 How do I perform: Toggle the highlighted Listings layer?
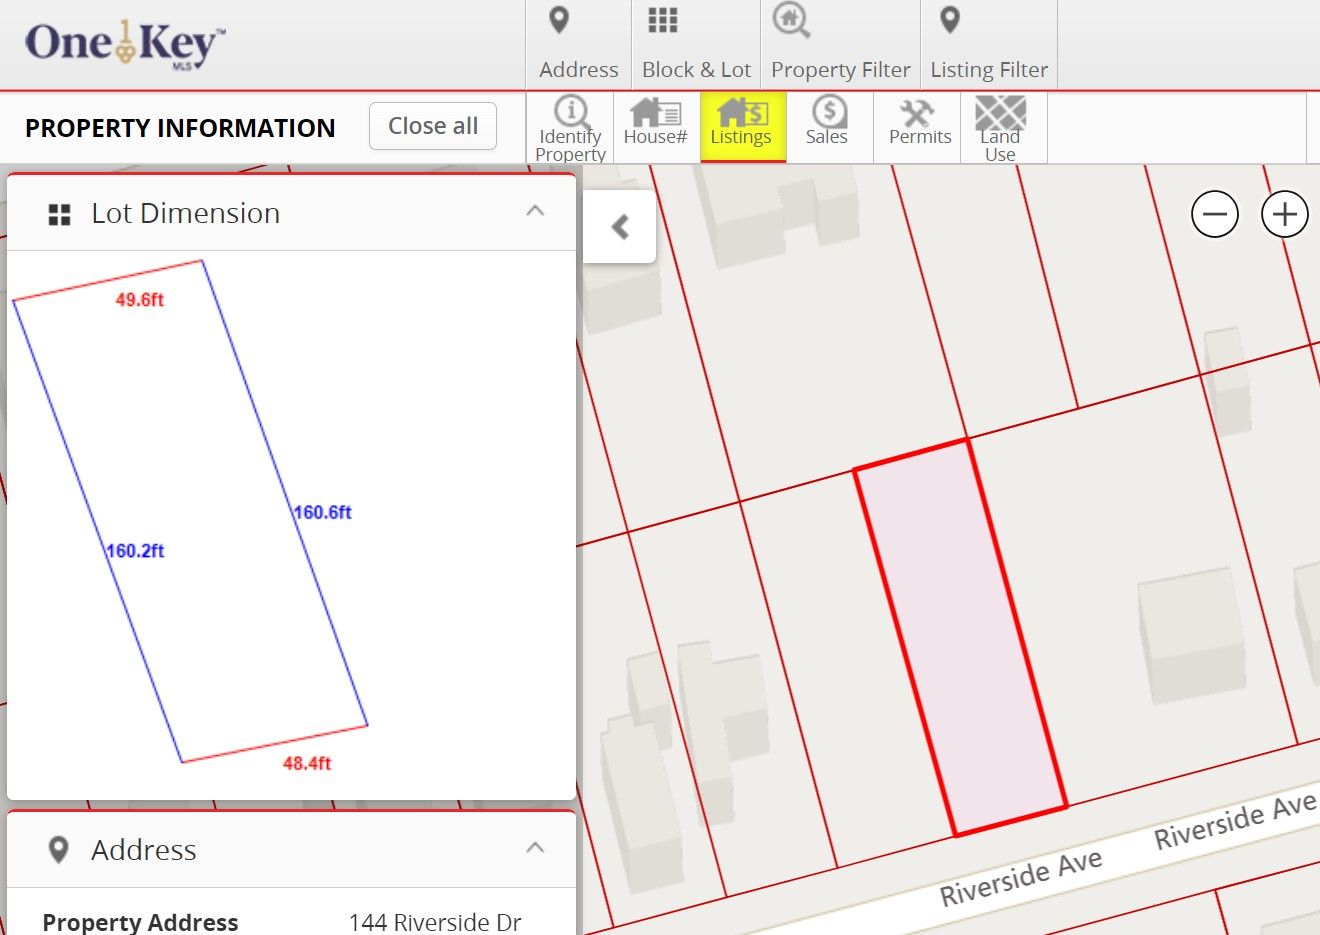pos(741,124)
